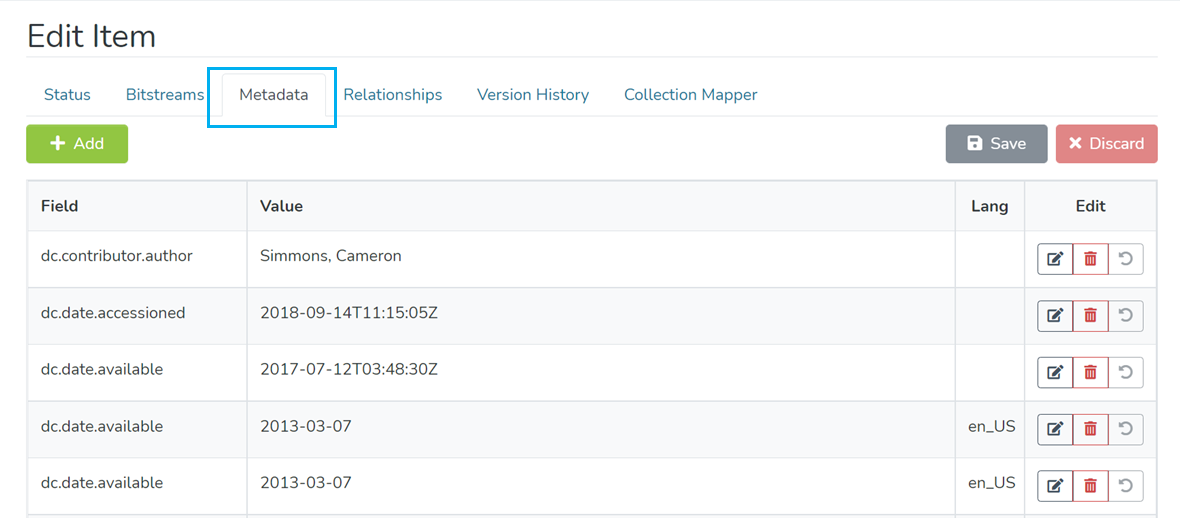Discard the pending metadata changes
1180x518 pixels.
coord(1106,144)
